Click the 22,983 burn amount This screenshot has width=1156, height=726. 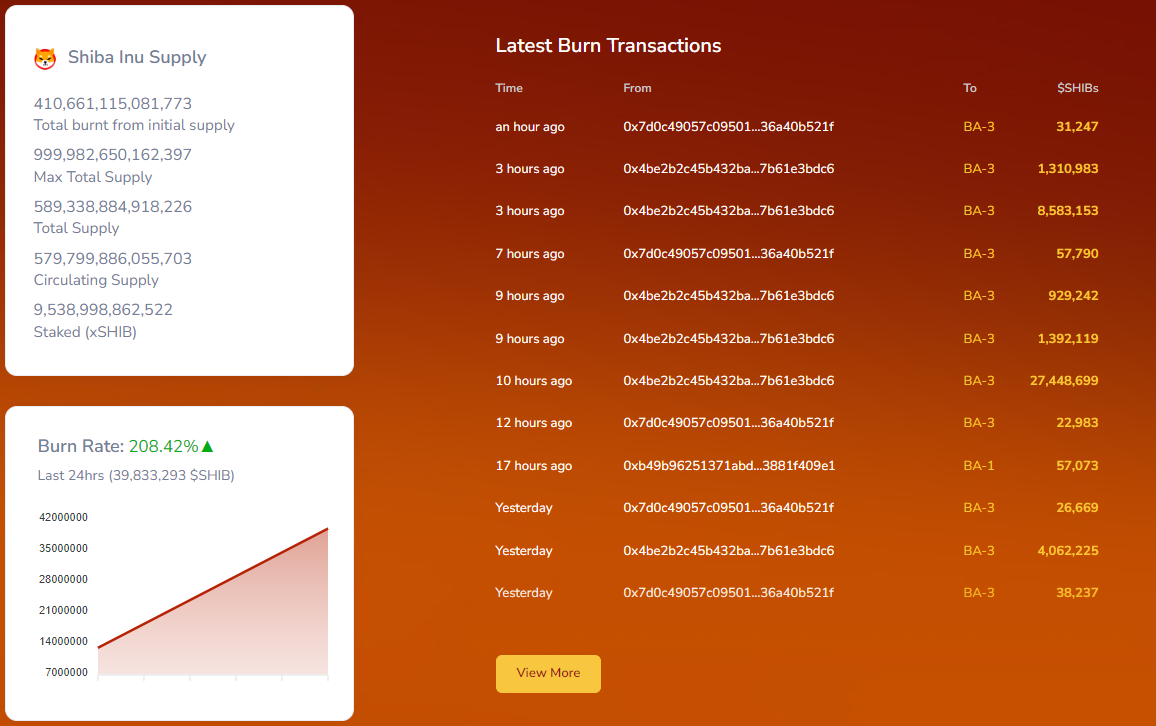coord(1077,423)
